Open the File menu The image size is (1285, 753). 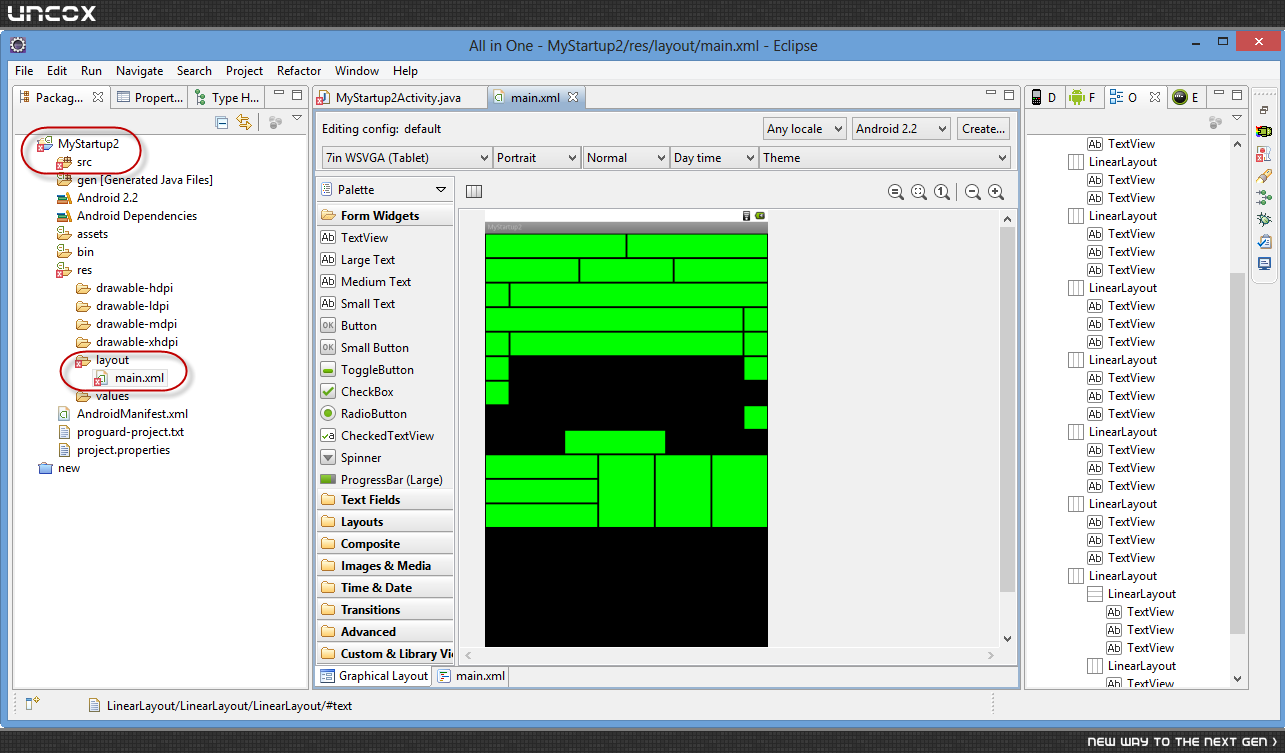coord(24,71)
